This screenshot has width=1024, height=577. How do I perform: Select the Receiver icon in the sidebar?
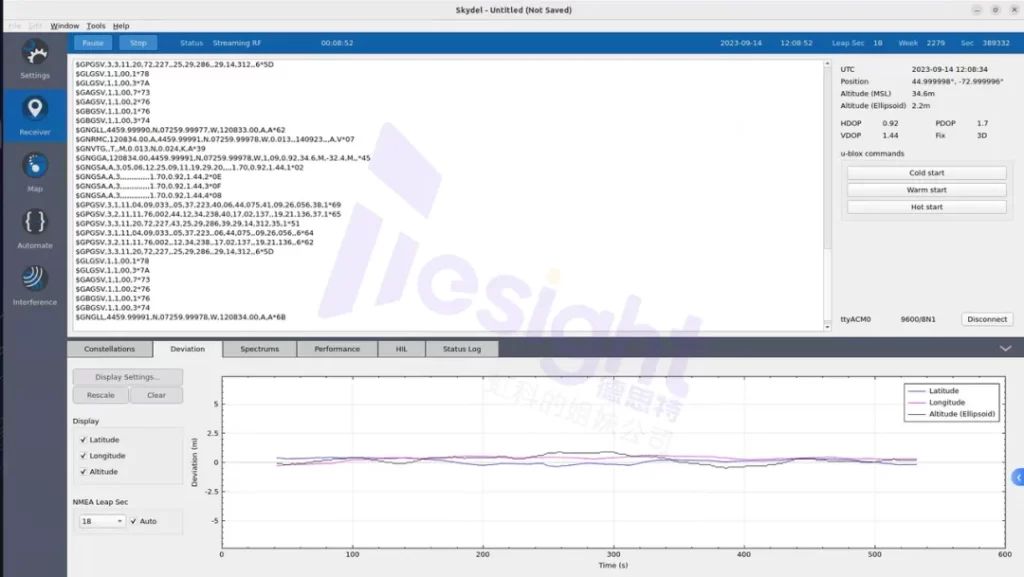tap(34, 115)
